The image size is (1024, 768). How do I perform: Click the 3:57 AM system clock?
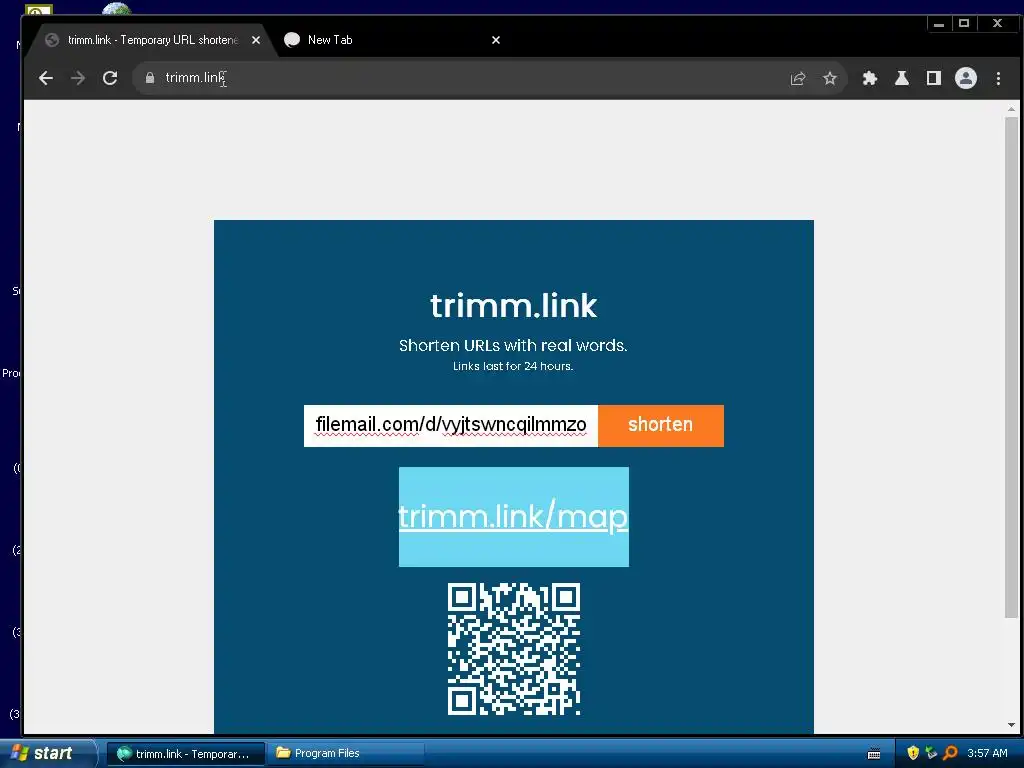pyautogui.click(x=987, y=753)
